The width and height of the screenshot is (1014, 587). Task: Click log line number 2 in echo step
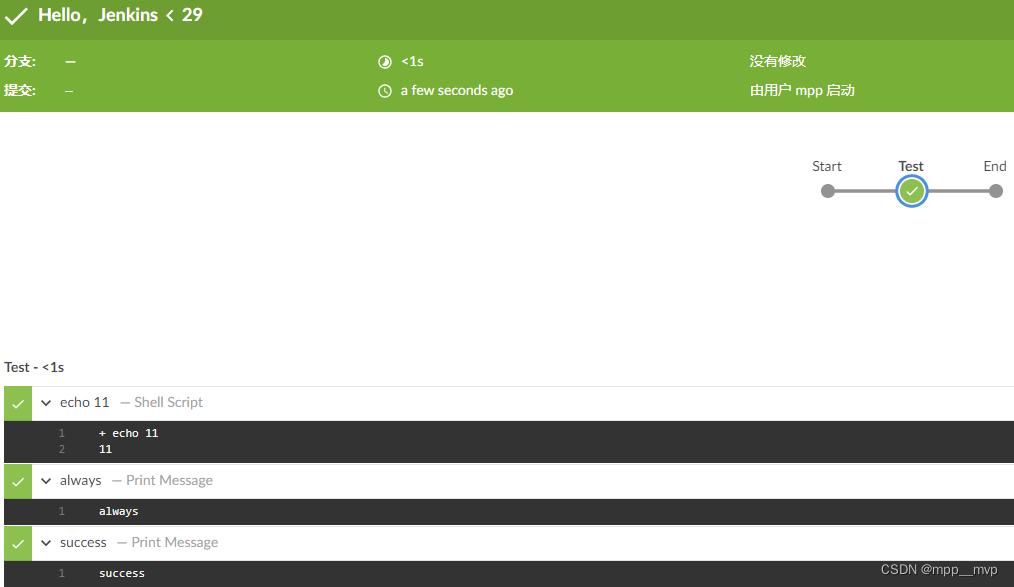click(x=62, y=449)
